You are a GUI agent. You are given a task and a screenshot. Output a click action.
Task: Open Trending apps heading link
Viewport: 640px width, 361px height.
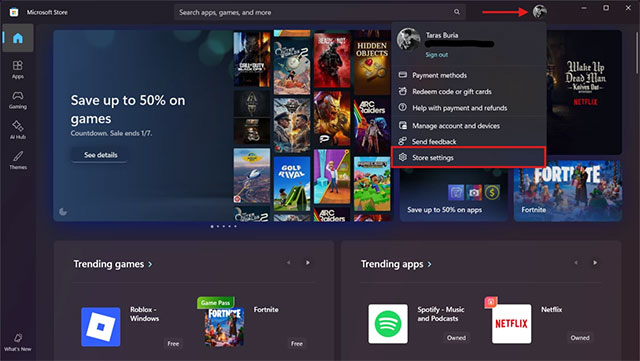[392, 264]
